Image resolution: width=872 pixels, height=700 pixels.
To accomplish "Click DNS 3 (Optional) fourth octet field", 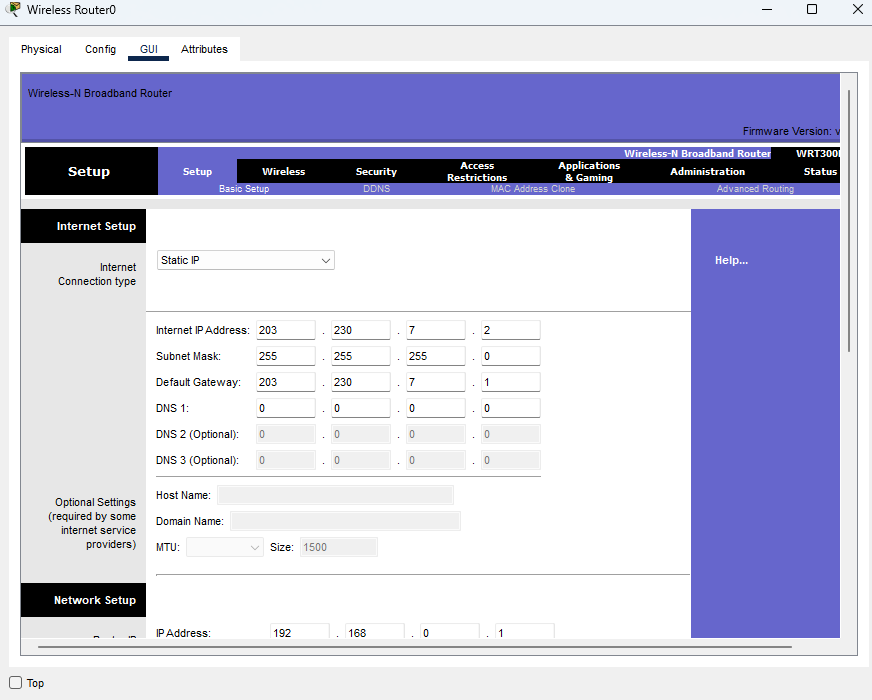I will point(511,460).
